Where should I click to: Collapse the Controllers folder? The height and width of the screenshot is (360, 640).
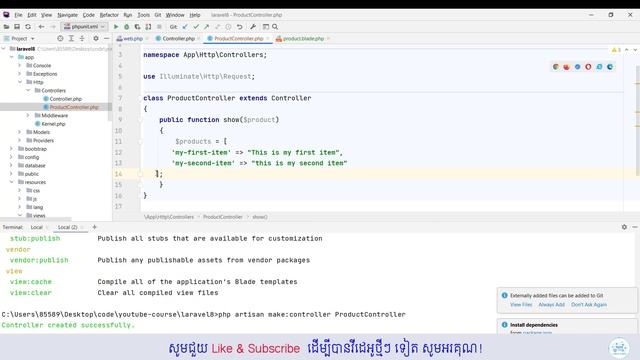coord(28,90)
